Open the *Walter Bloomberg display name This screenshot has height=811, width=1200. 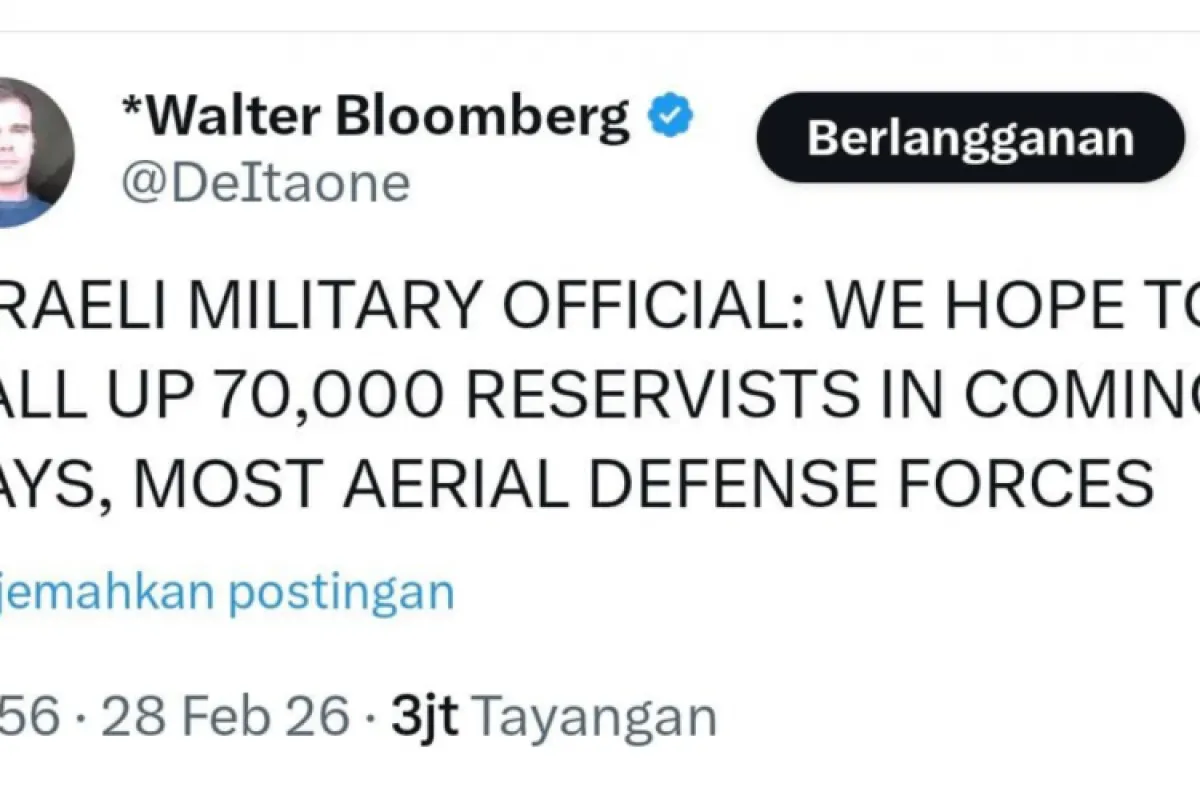(375, 120)
